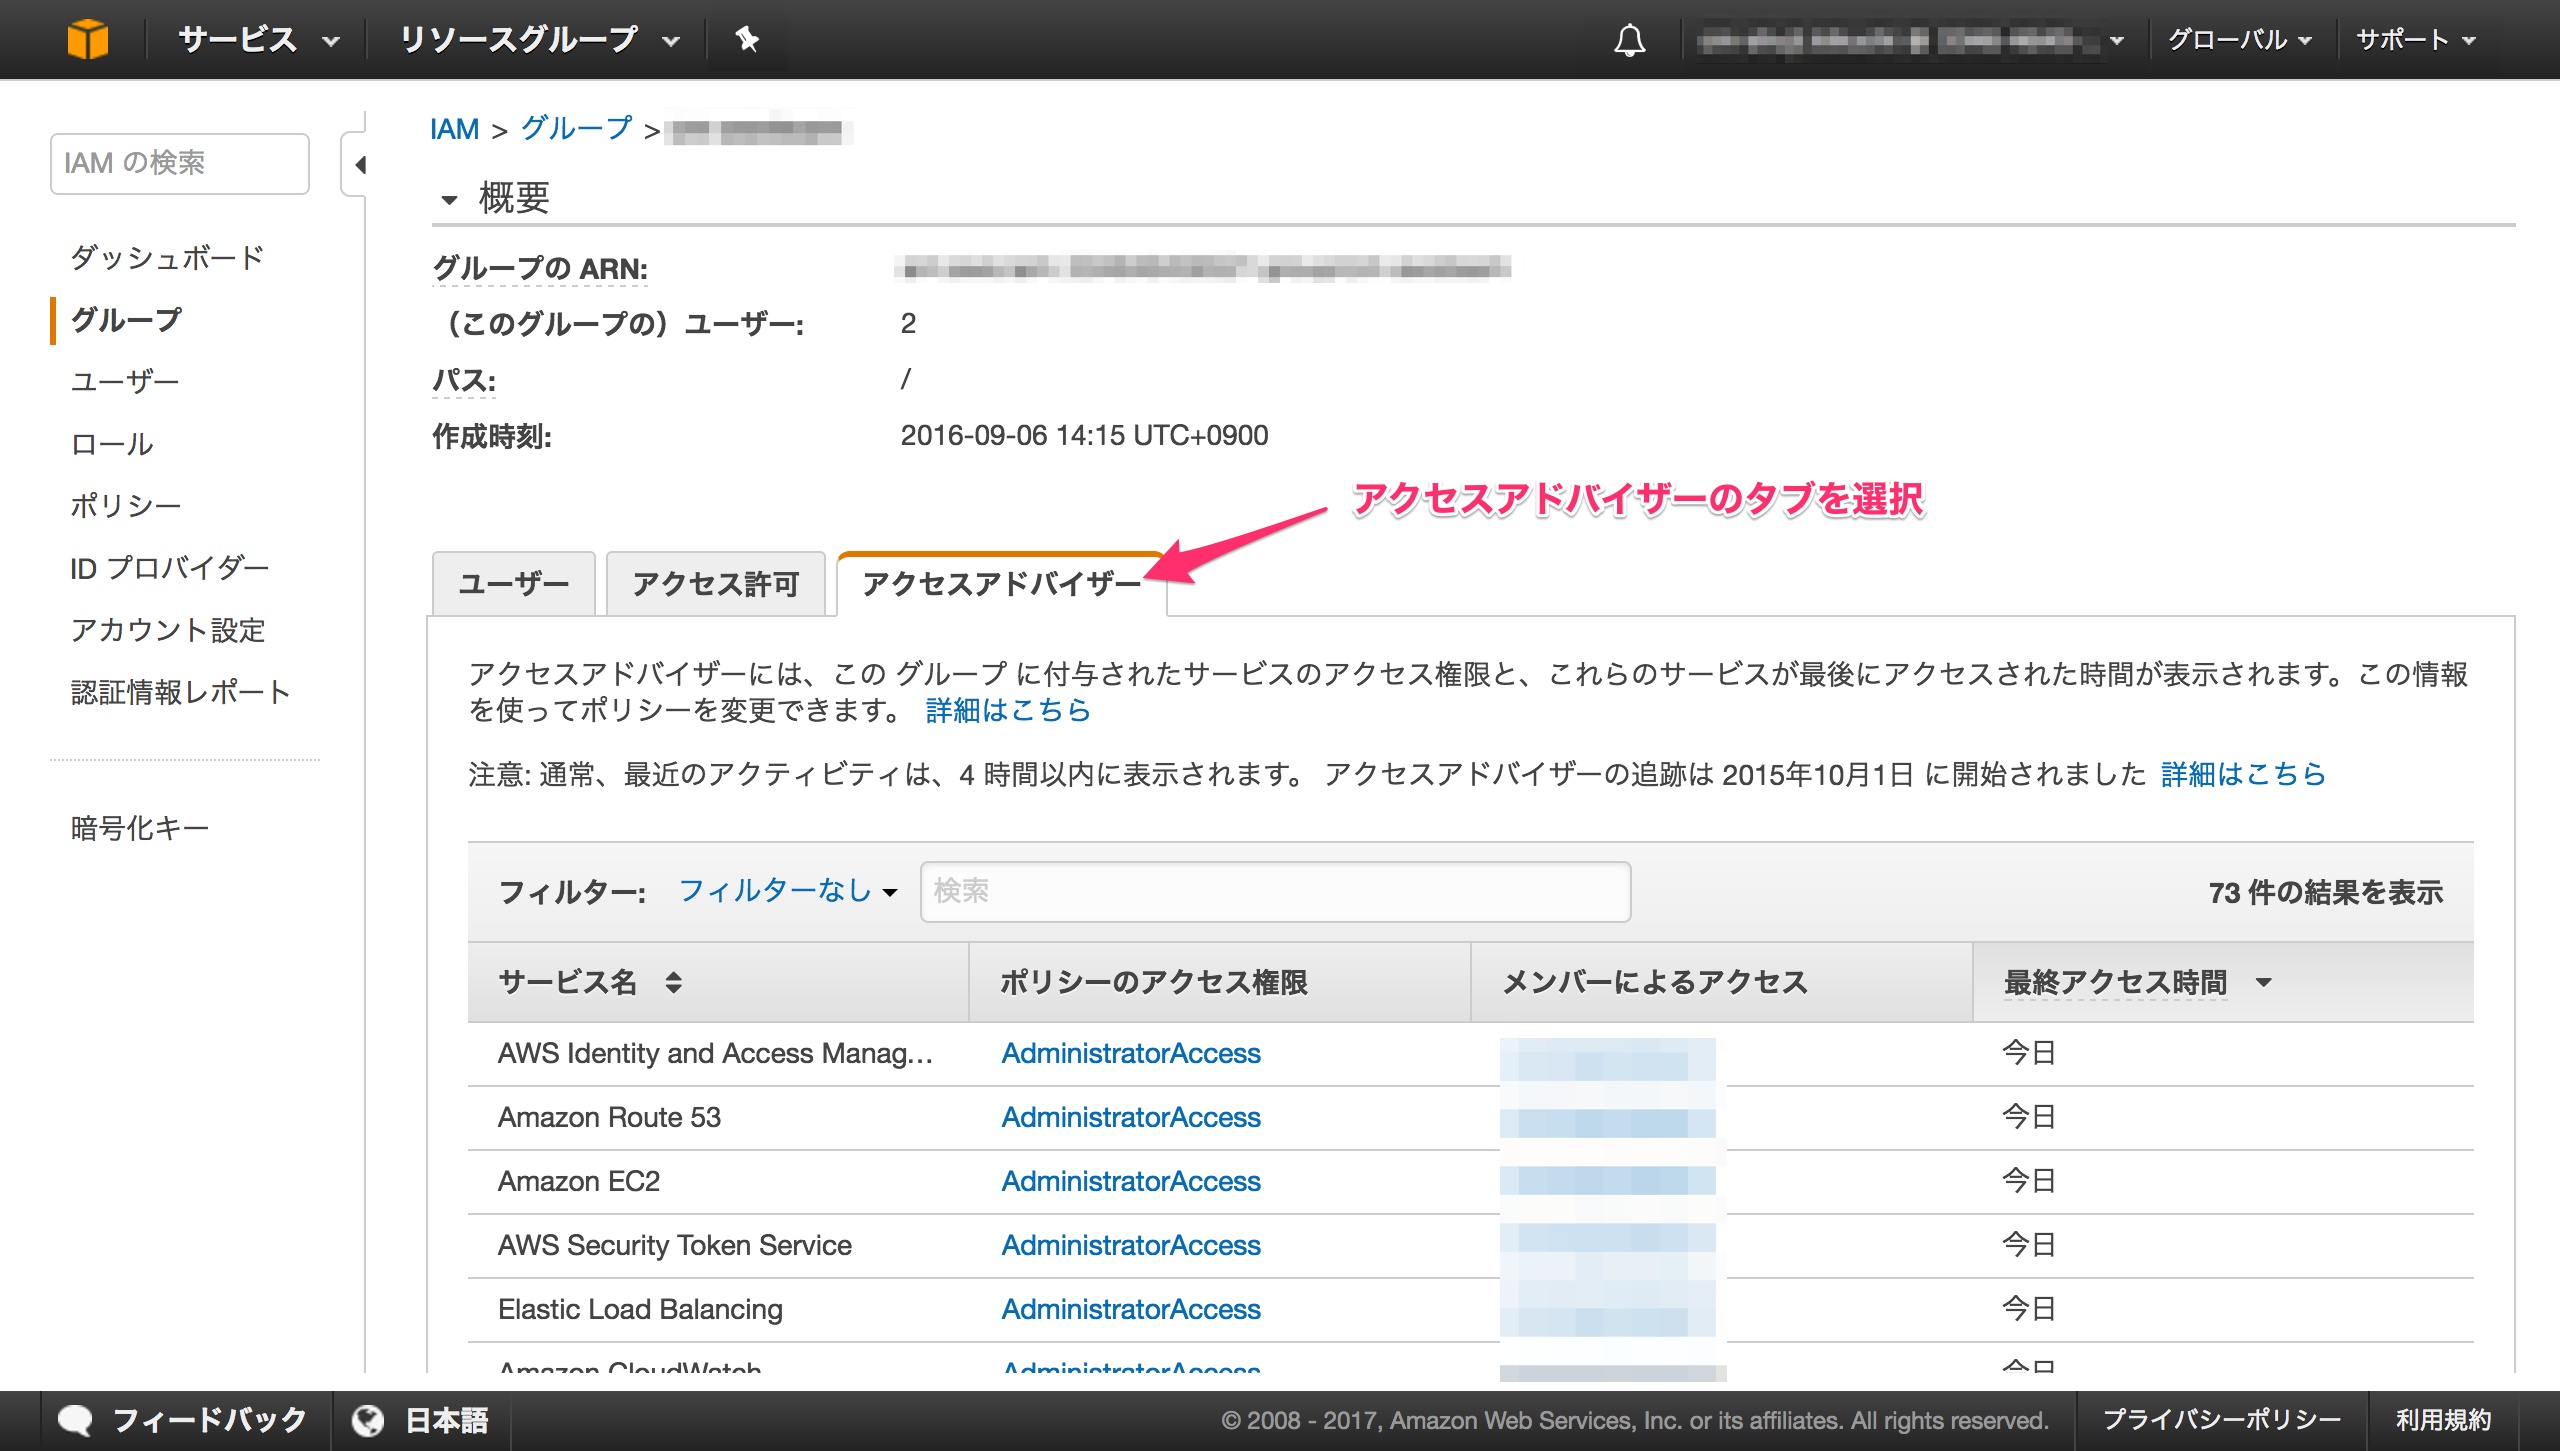Open the プライバシーポリシー footer link
Image resolution: width=2560 pixels, height=1451 pixels.
pyautogui.click(x=2221, y=1420)
